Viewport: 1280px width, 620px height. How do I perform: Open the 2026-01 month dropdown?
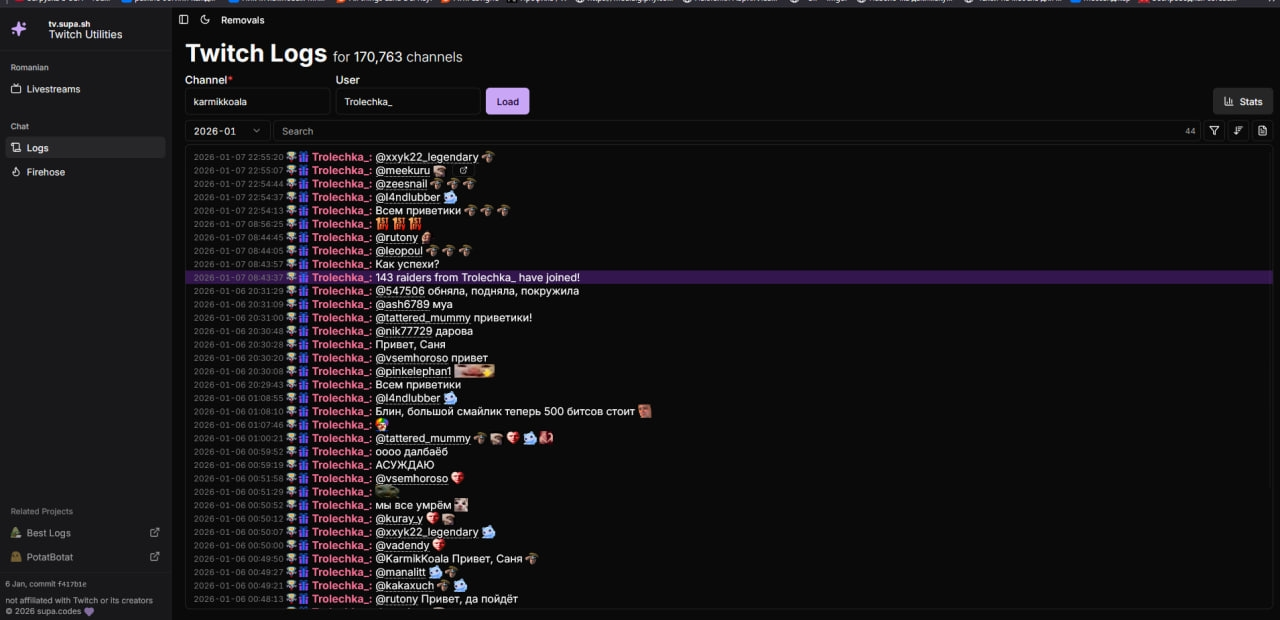pyautogui.click(x=227, y=131)
